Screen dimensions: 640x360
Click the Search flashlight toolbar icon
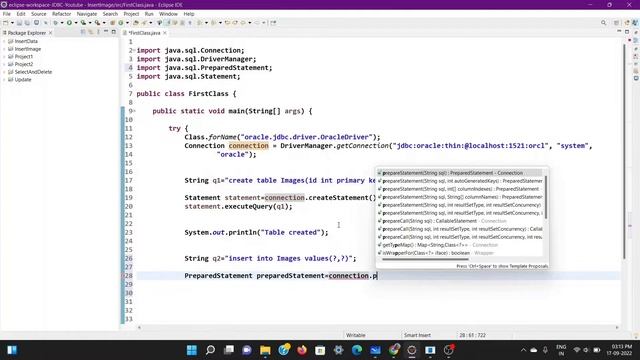pos(144,23)
